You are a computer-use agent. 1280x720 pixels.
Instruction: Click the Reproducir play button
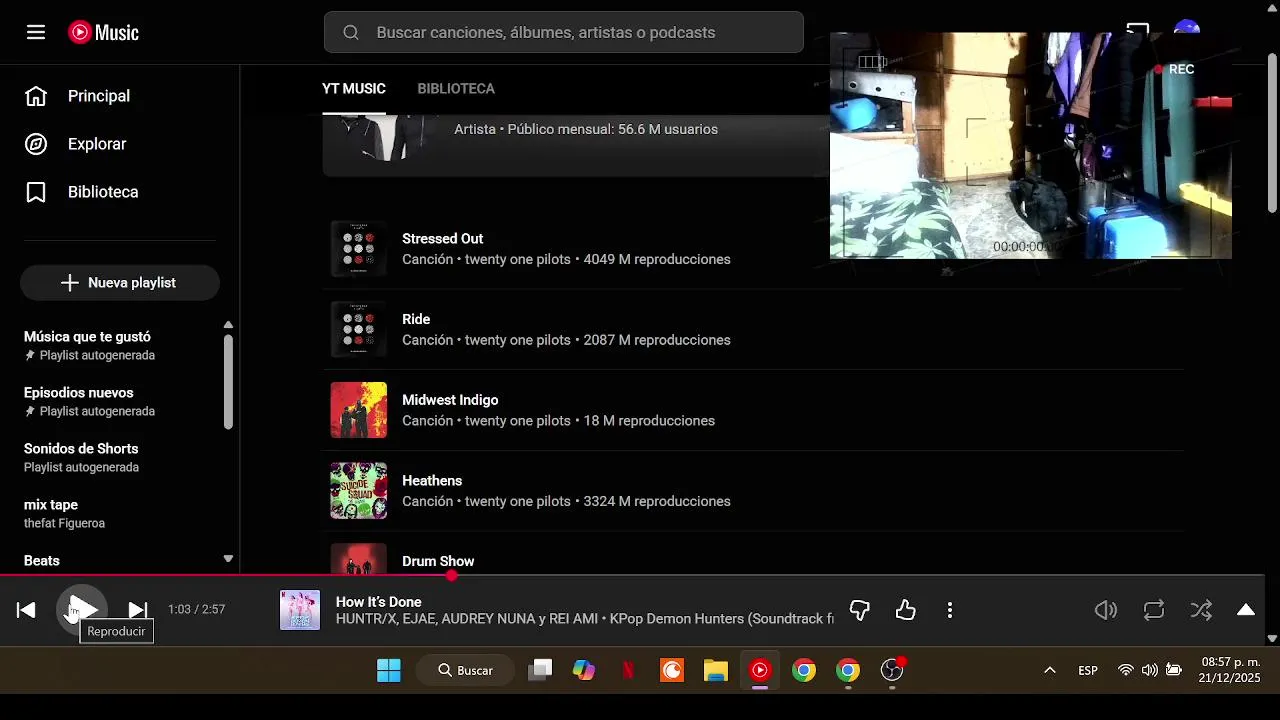pyautogui.click(x=82, y=610)
